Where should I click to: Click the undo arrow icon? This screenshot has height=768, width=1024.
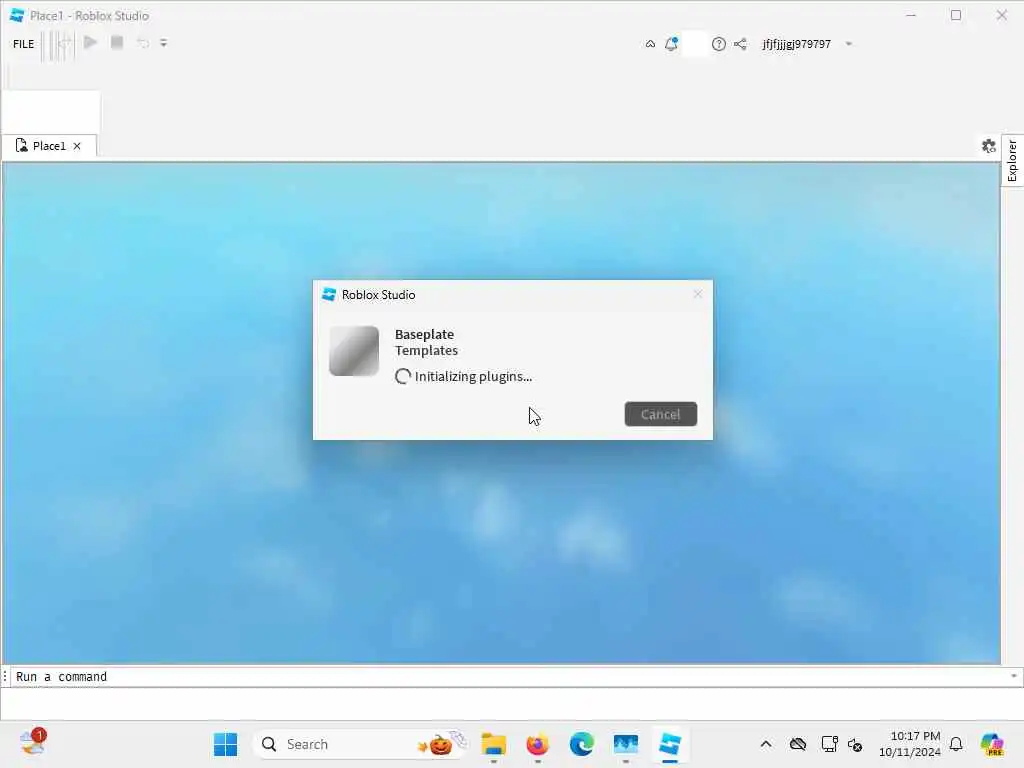(x=142, y=43)
